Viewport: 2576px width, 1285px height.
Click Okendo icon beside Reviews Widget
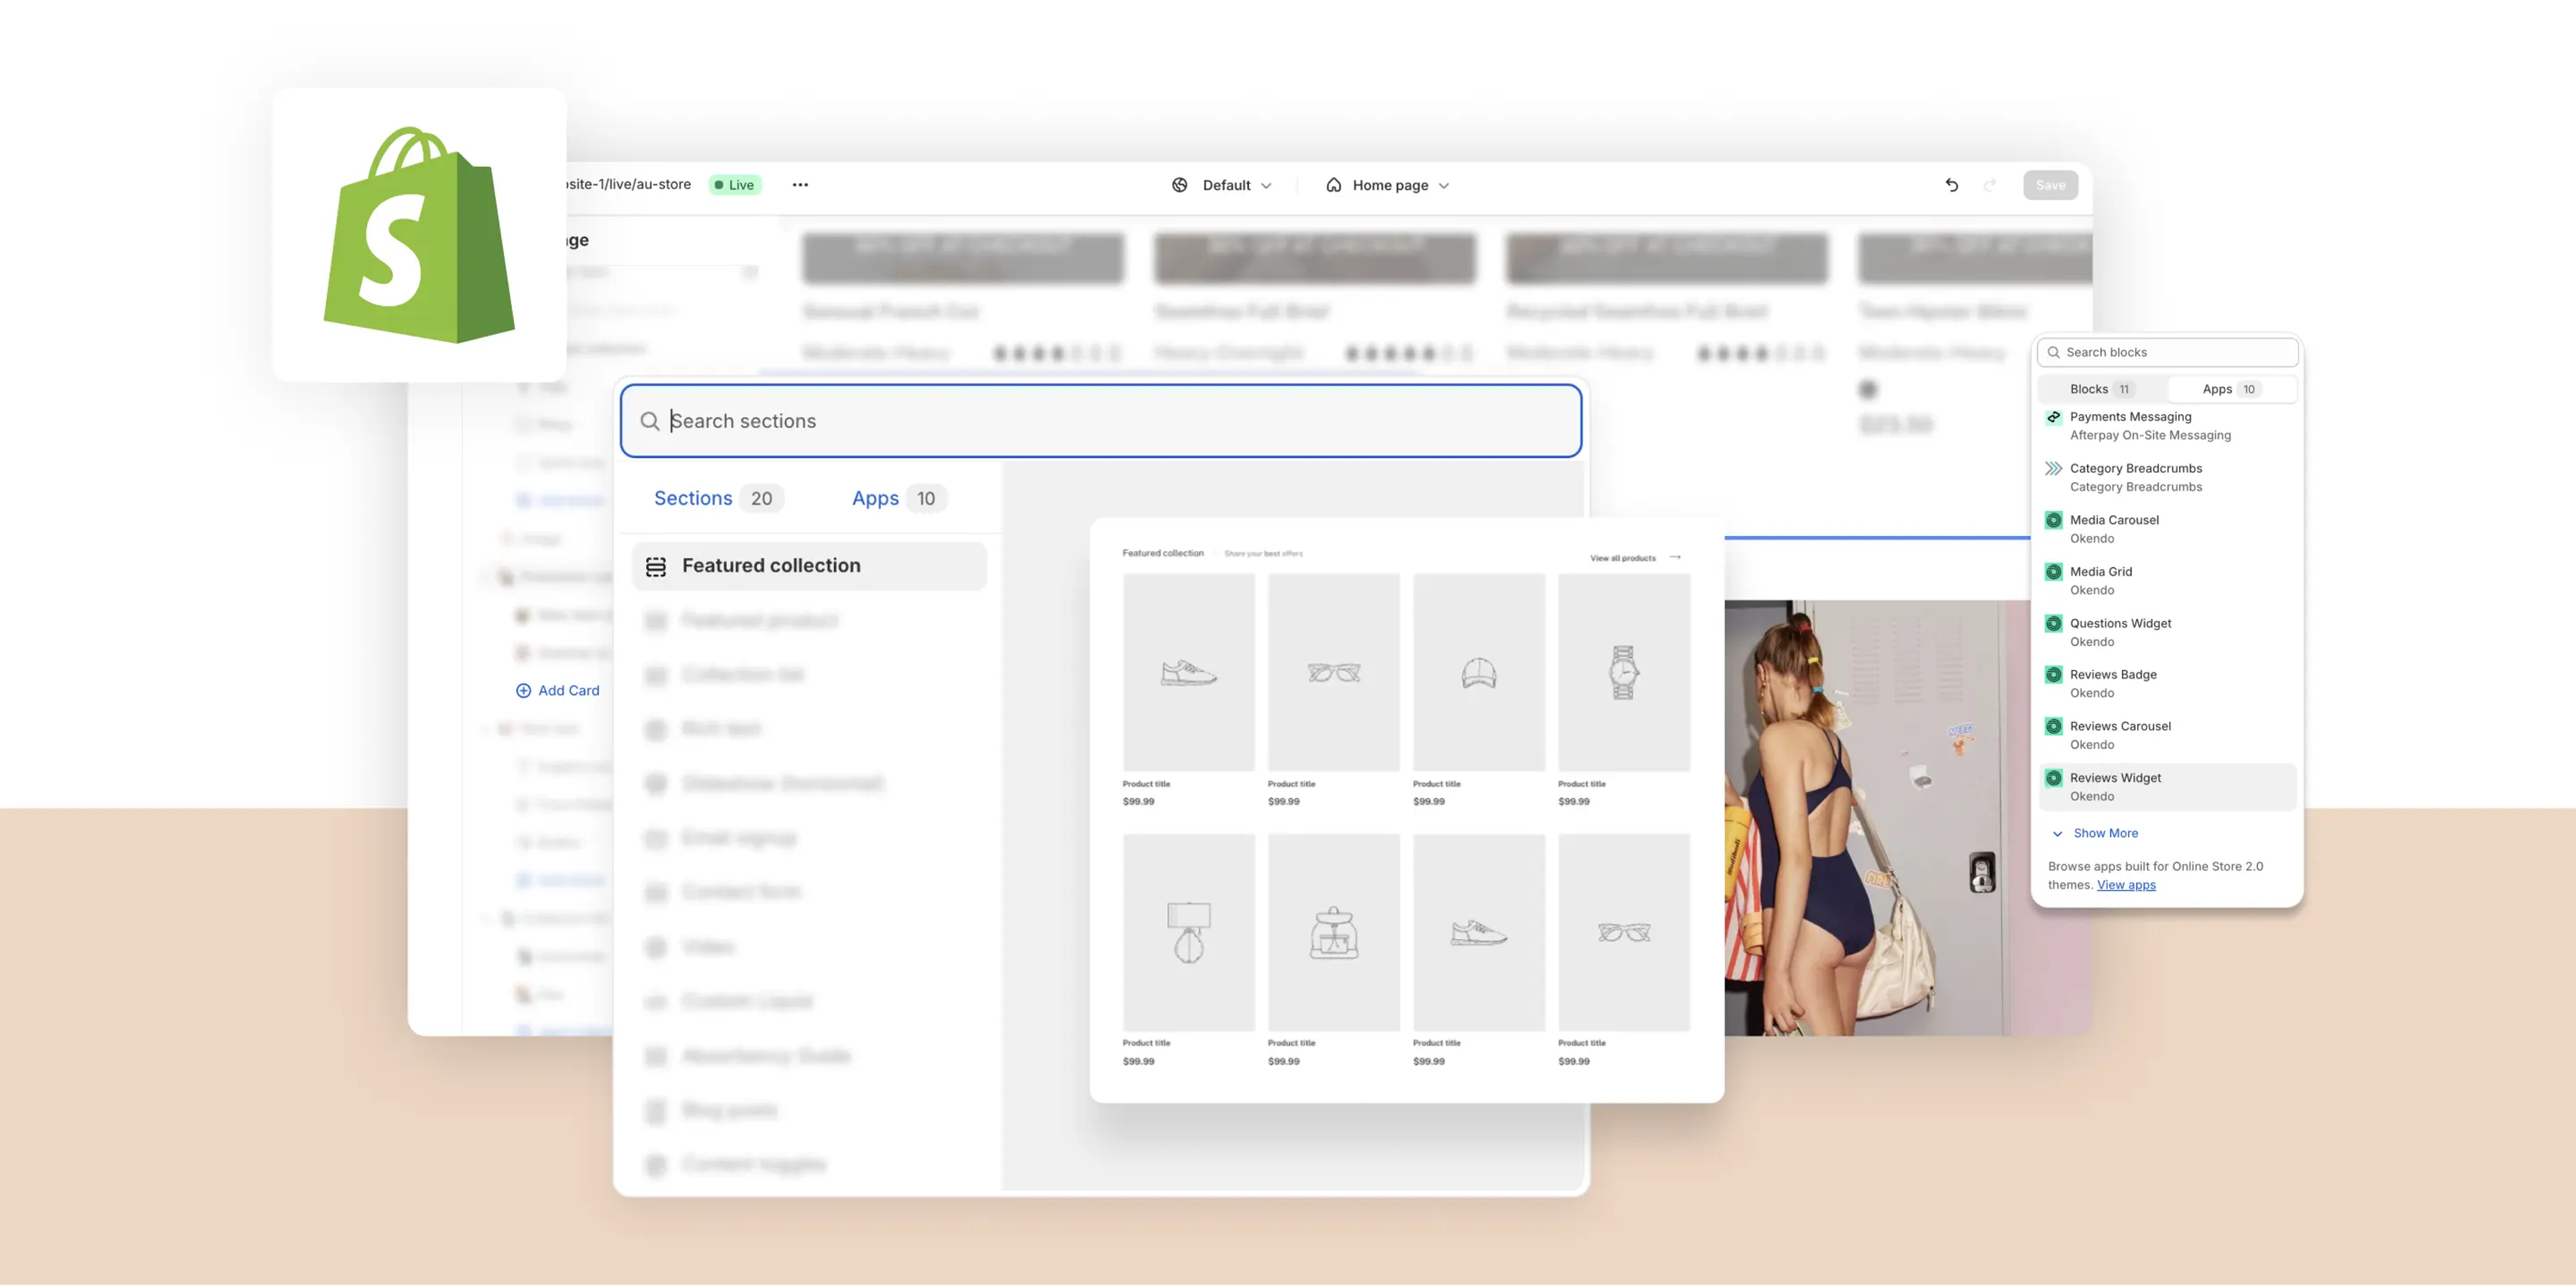(2053, 778)
